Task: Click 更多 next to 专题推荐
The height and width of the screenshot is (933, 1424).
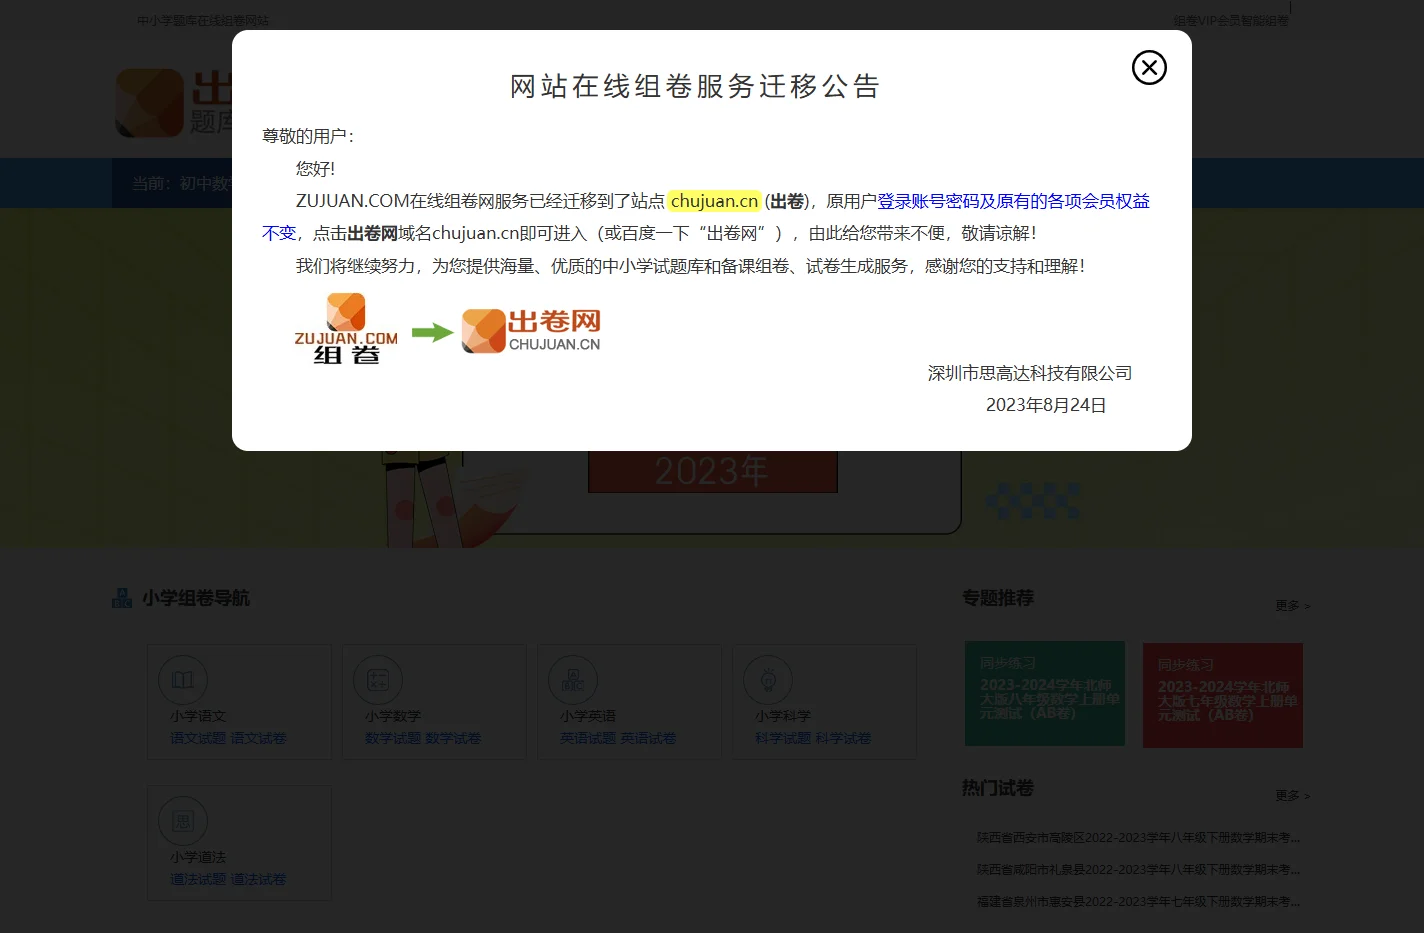Action: pos(1292,606)
